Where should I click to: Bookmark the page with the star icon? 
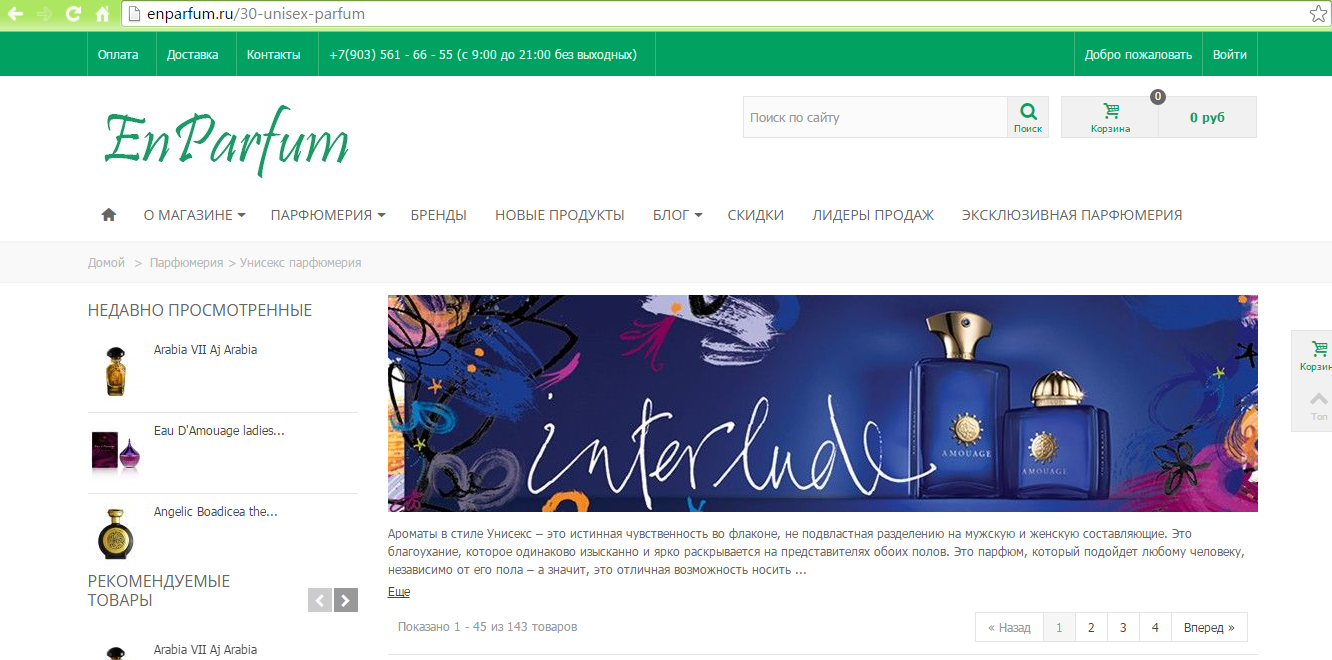point(1318,14)
